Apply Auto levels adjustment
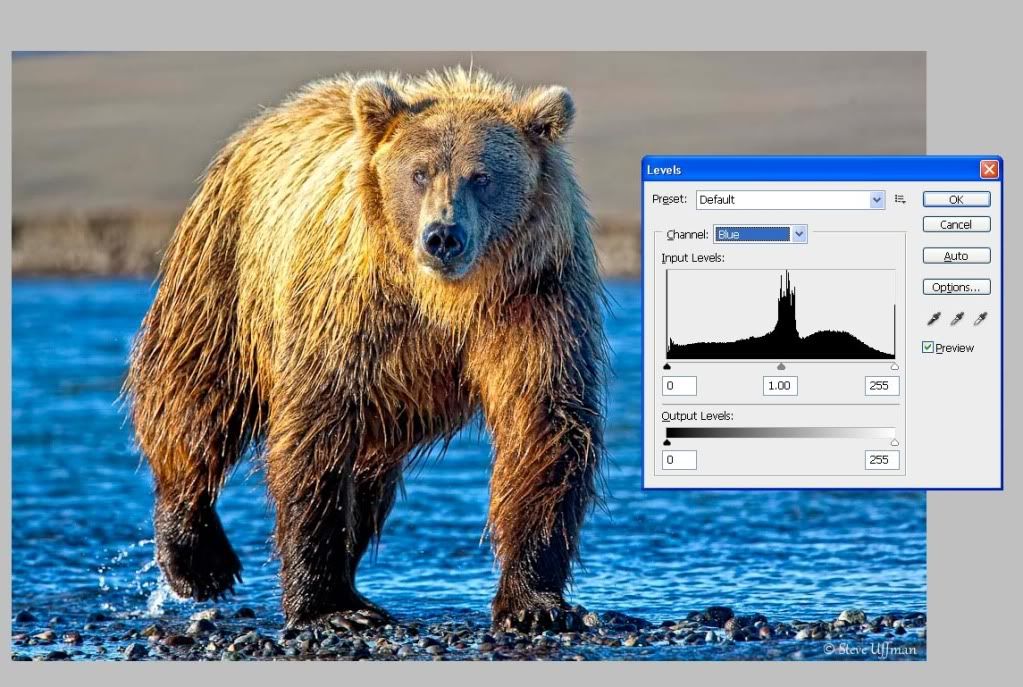Screen dimensions: 1023x687 [x=956, y=256]
